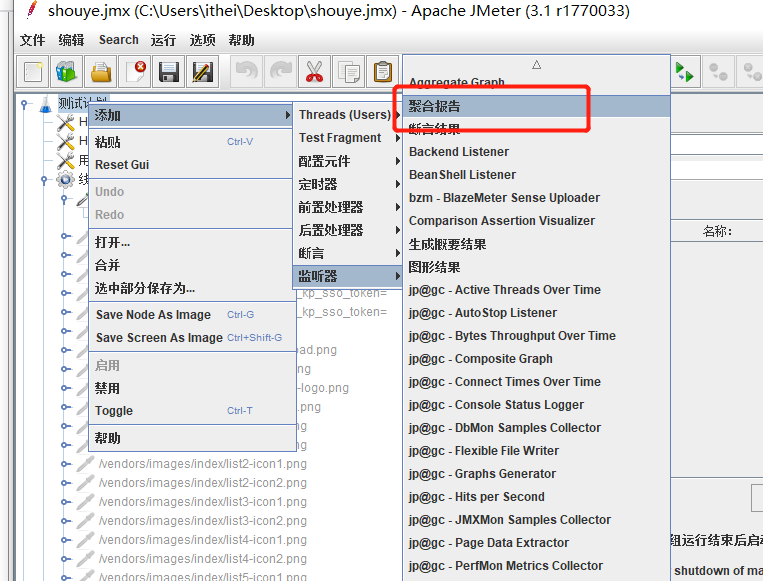Screen dimensions: 763x581
Task: Open the 定时器 submenu
Action: pos(347,184)
